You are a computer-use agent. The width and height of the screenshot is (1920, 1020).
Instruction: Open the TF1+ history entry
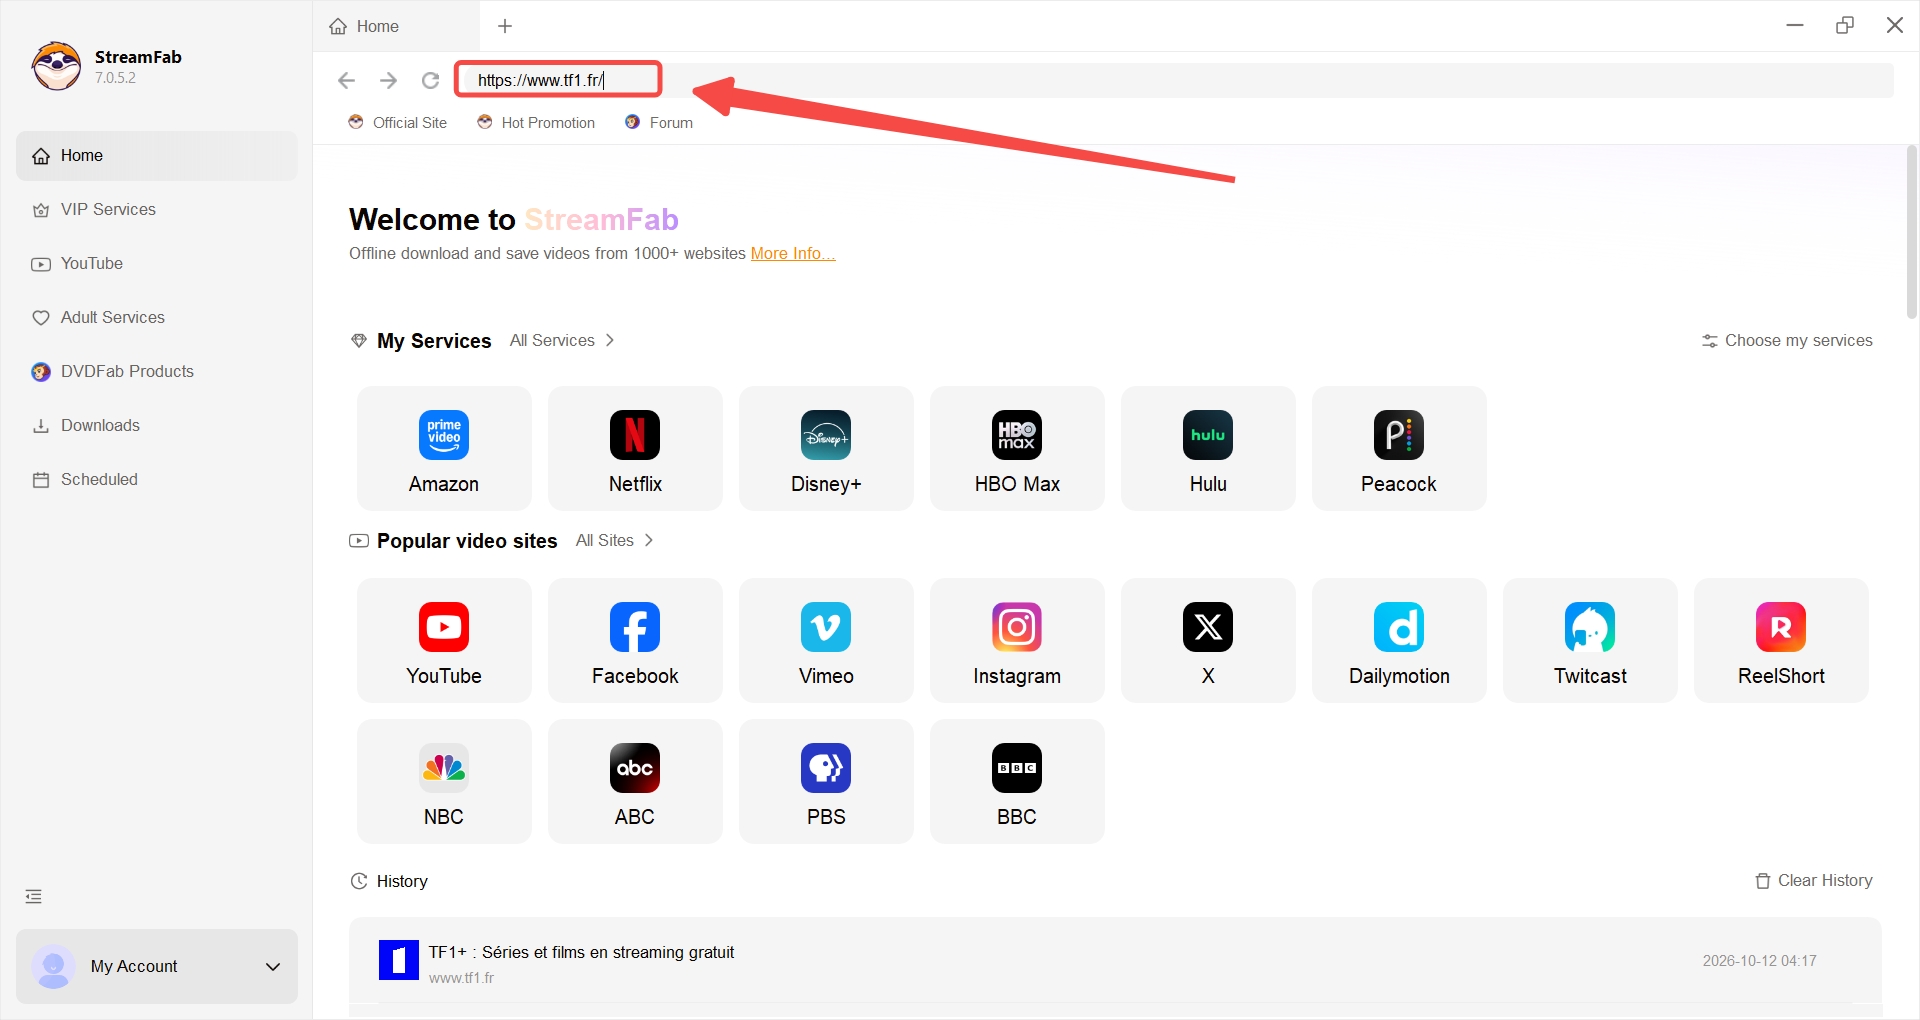coord(1115,961)
